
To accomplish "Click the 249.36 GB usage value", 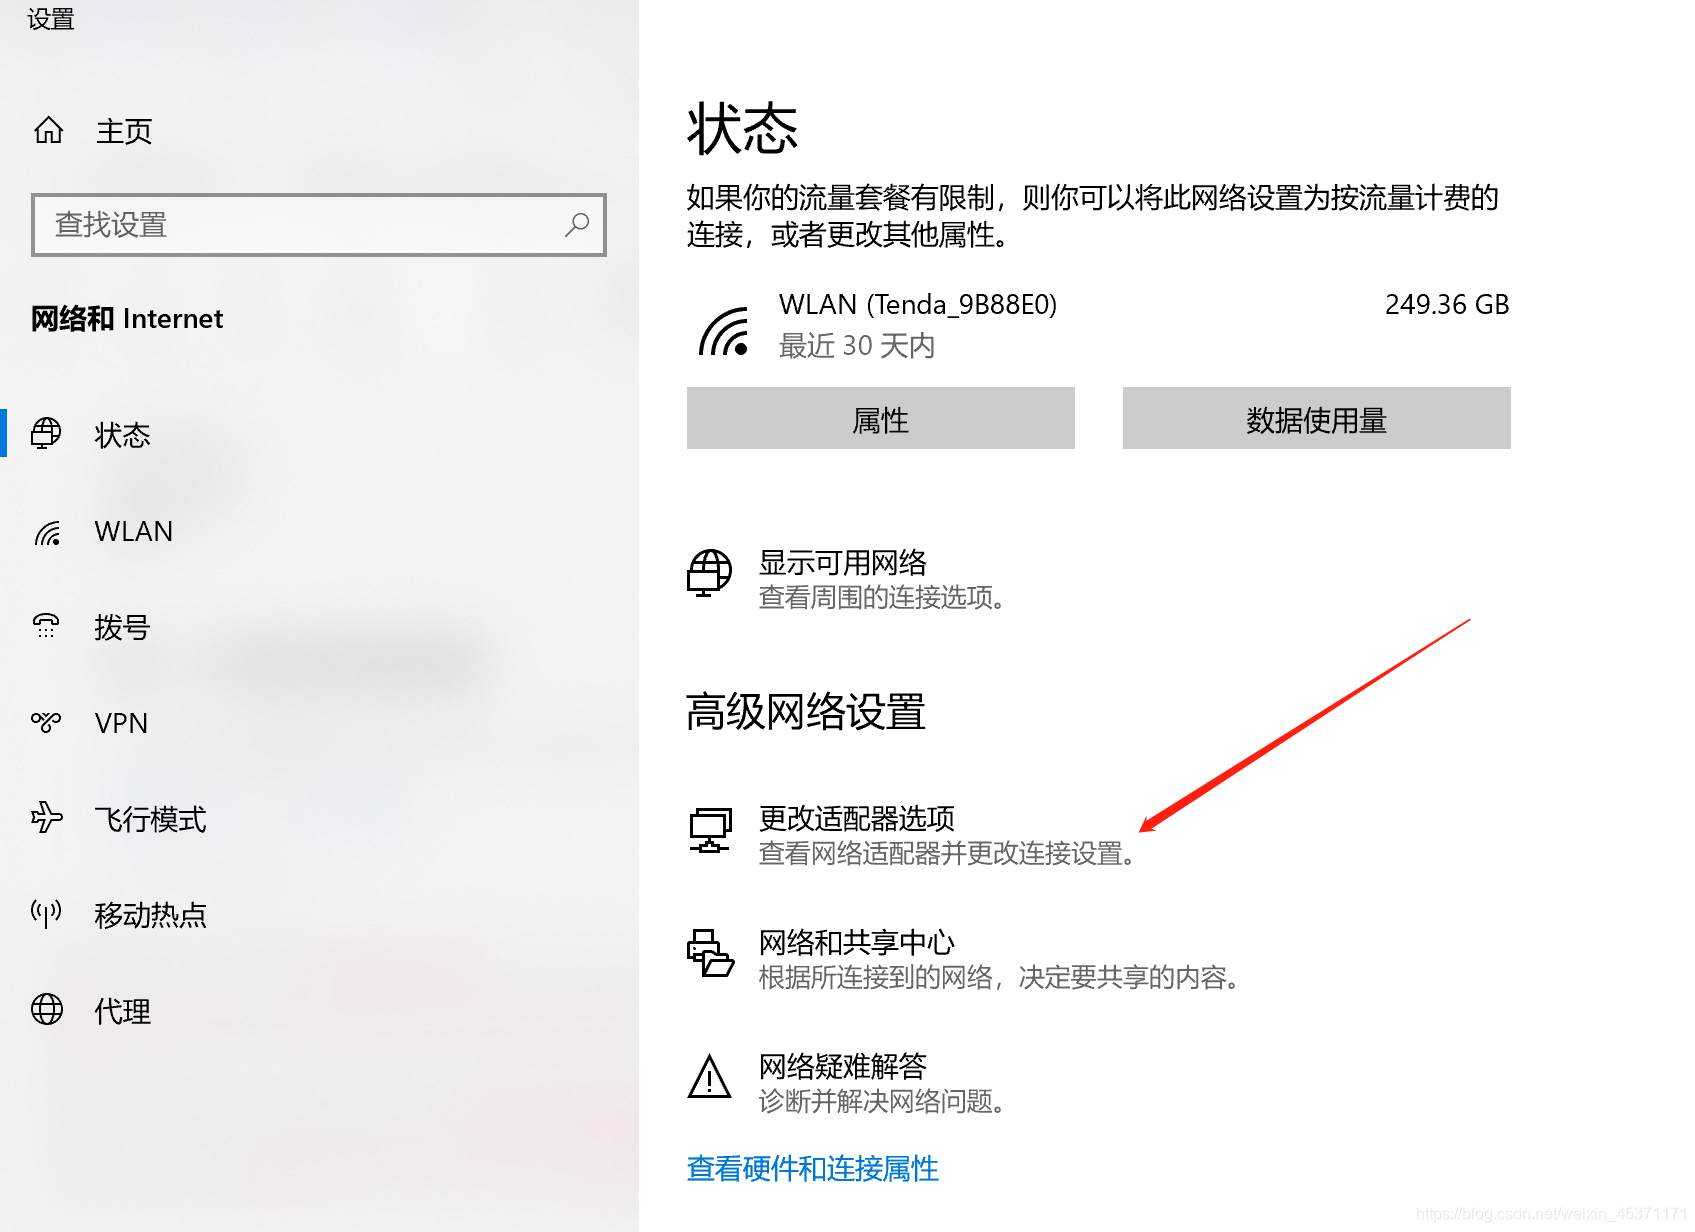I will click(x=1447, y=304).
